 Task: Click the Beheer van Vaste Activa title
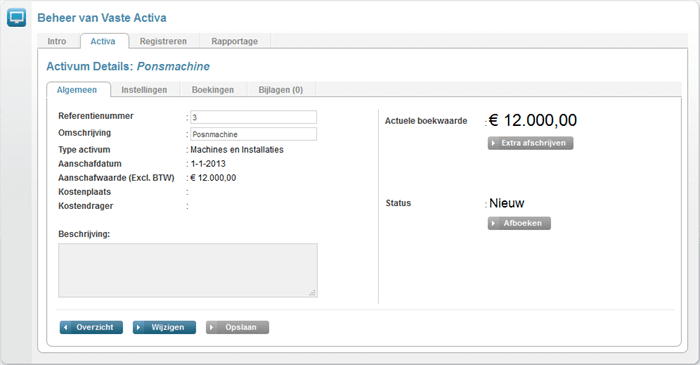pyautogui.click(x=102, y=18)
